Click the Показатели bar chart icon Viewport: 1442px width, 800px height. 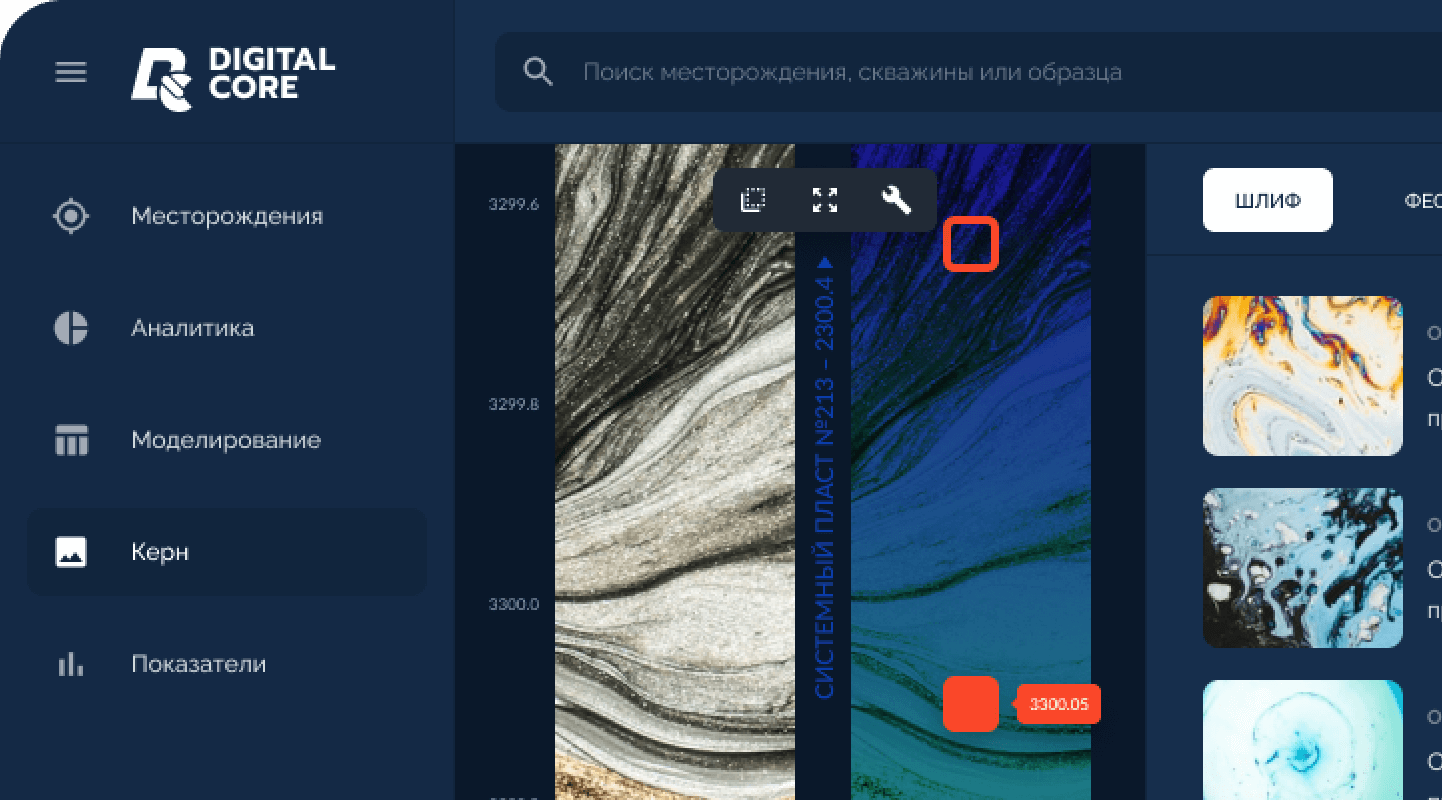(x=71, y=664)
